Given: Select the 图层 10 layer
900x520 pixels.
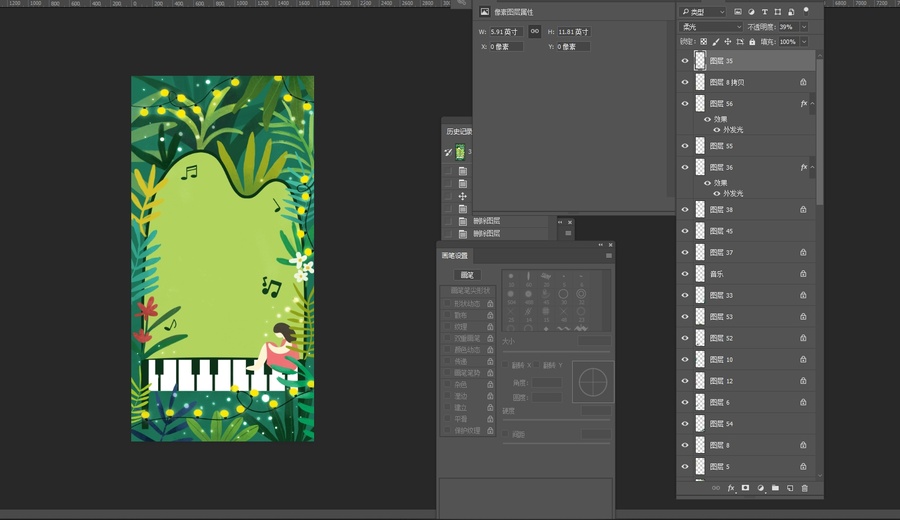Looking at the screenshot, I should [748, 359].
